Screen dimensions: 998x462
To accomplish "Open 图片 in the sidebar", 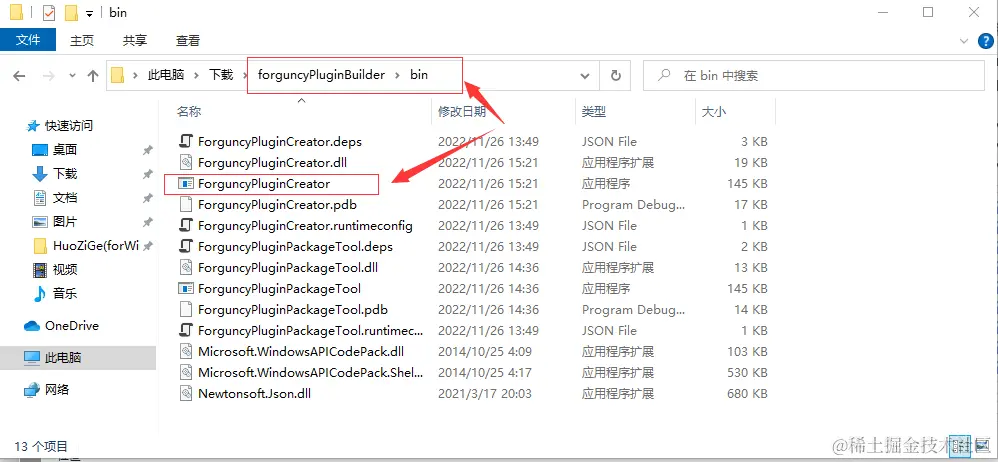I will coord(65,221).
